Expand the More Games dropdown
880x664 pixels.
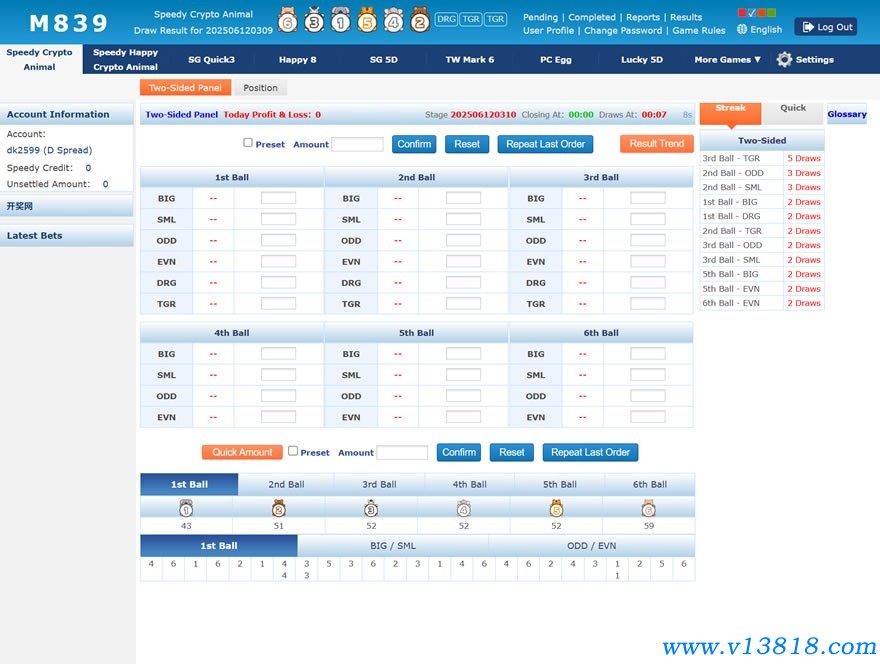click(x=727, y=60)
